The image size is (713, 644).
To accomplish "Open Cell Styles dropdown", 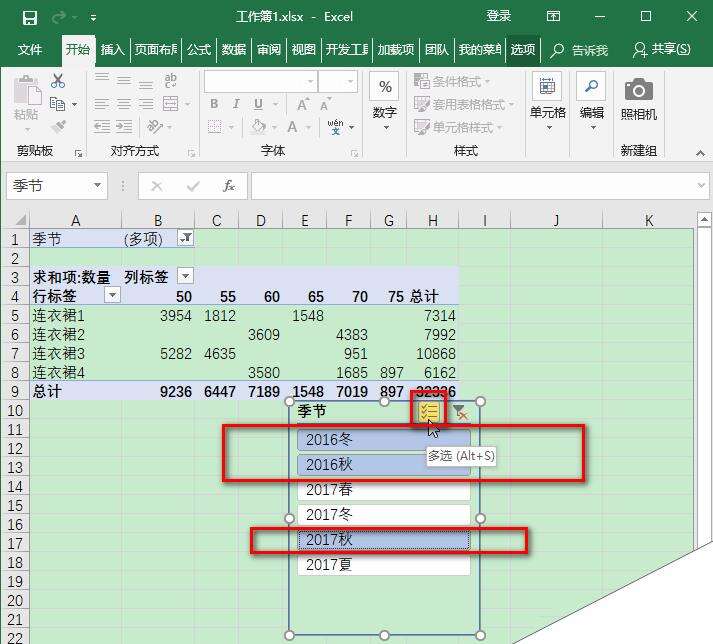I will [458, 127].
